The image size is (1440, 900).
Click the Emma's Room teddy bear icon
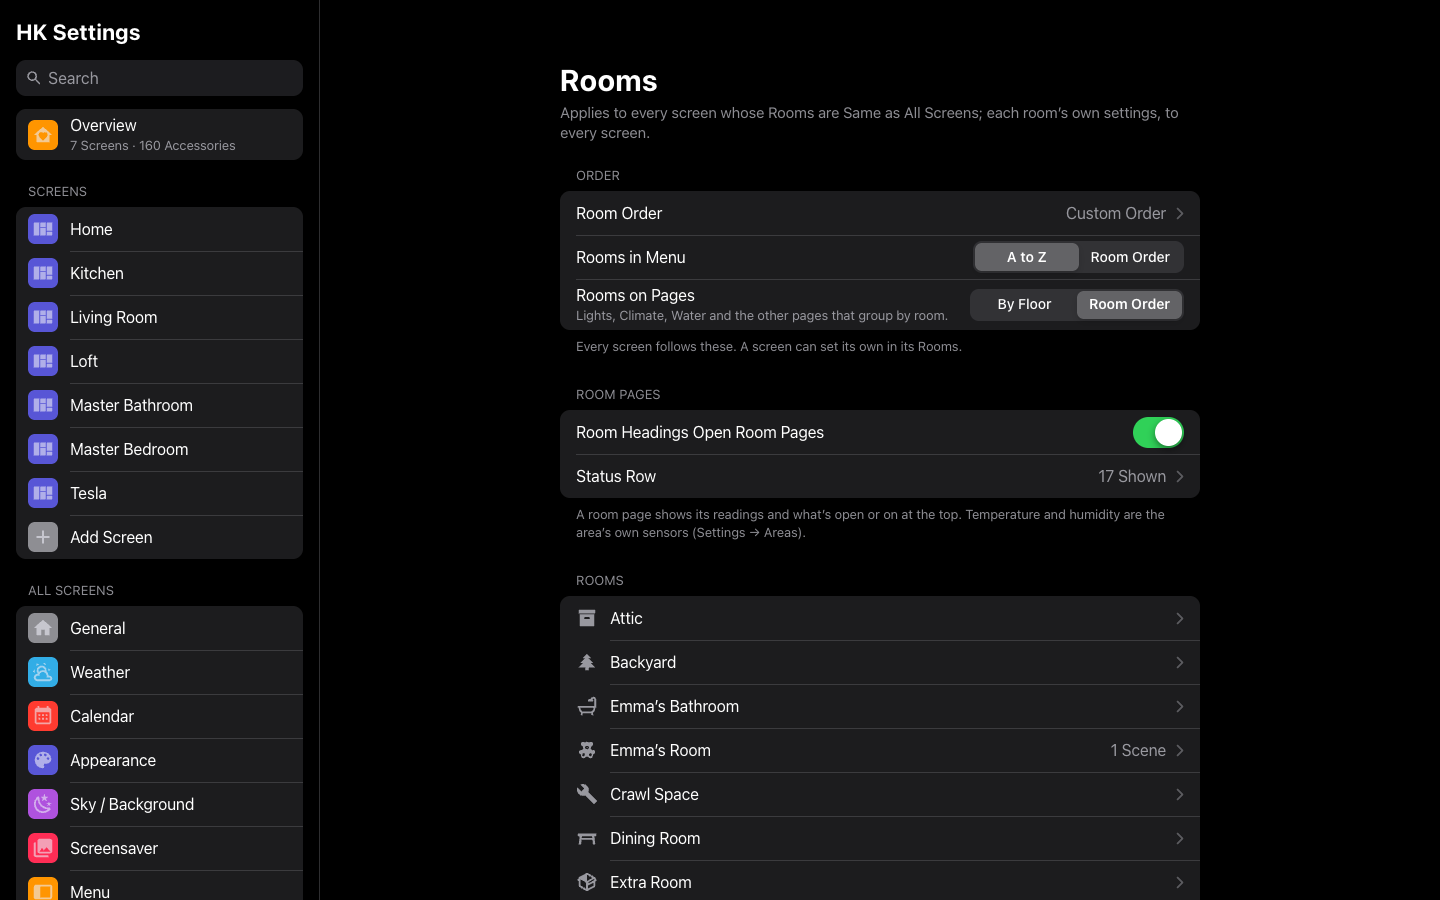click(x=587, y=750)
